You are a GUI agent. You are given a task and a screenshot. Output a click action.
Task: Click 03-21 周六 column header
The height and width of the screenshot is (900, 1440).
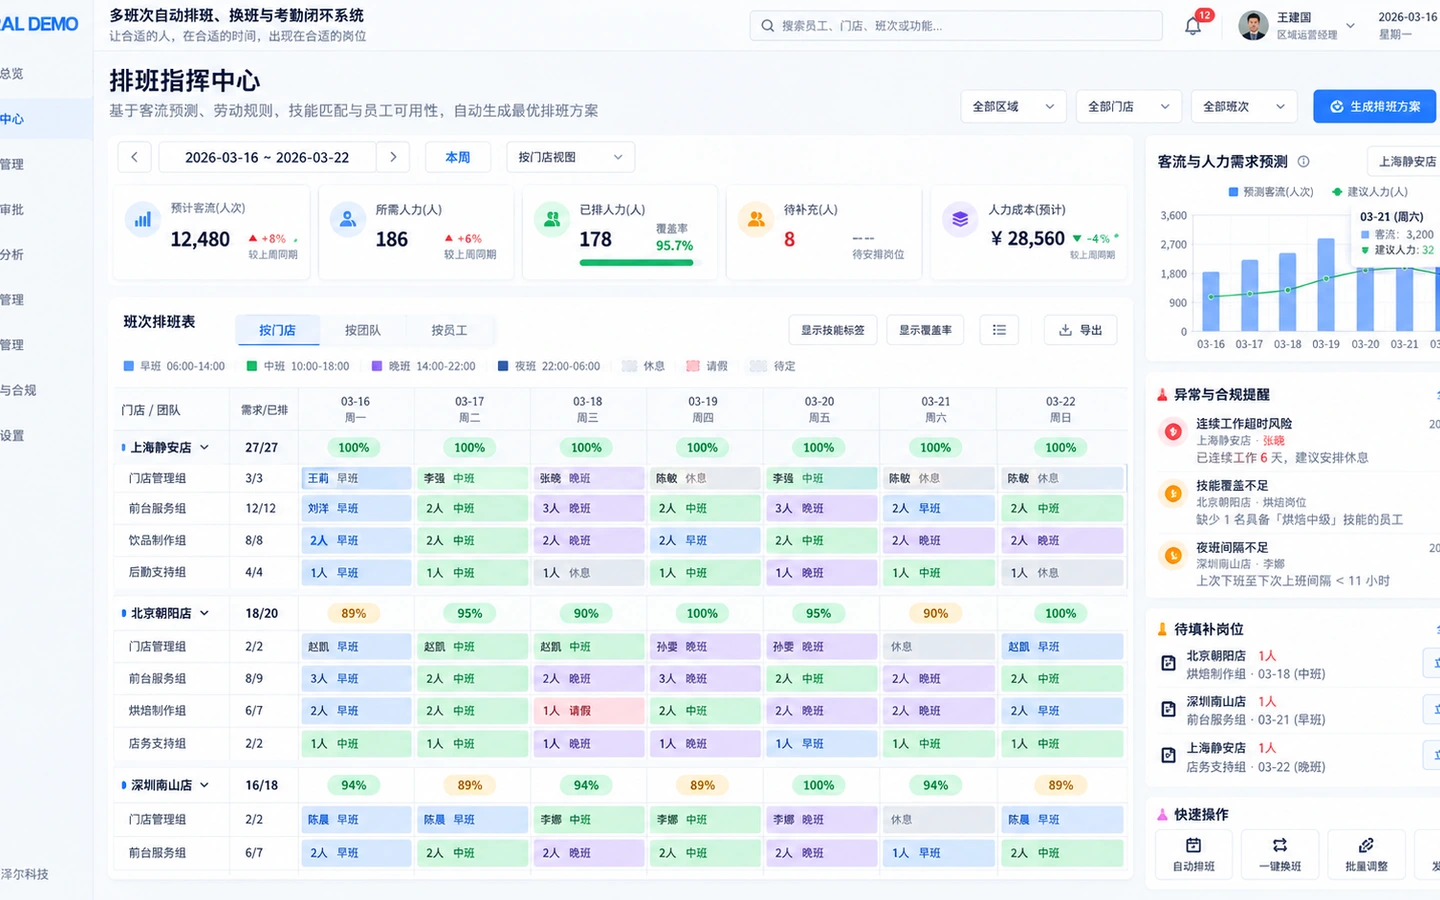click(x=936, y=409)
